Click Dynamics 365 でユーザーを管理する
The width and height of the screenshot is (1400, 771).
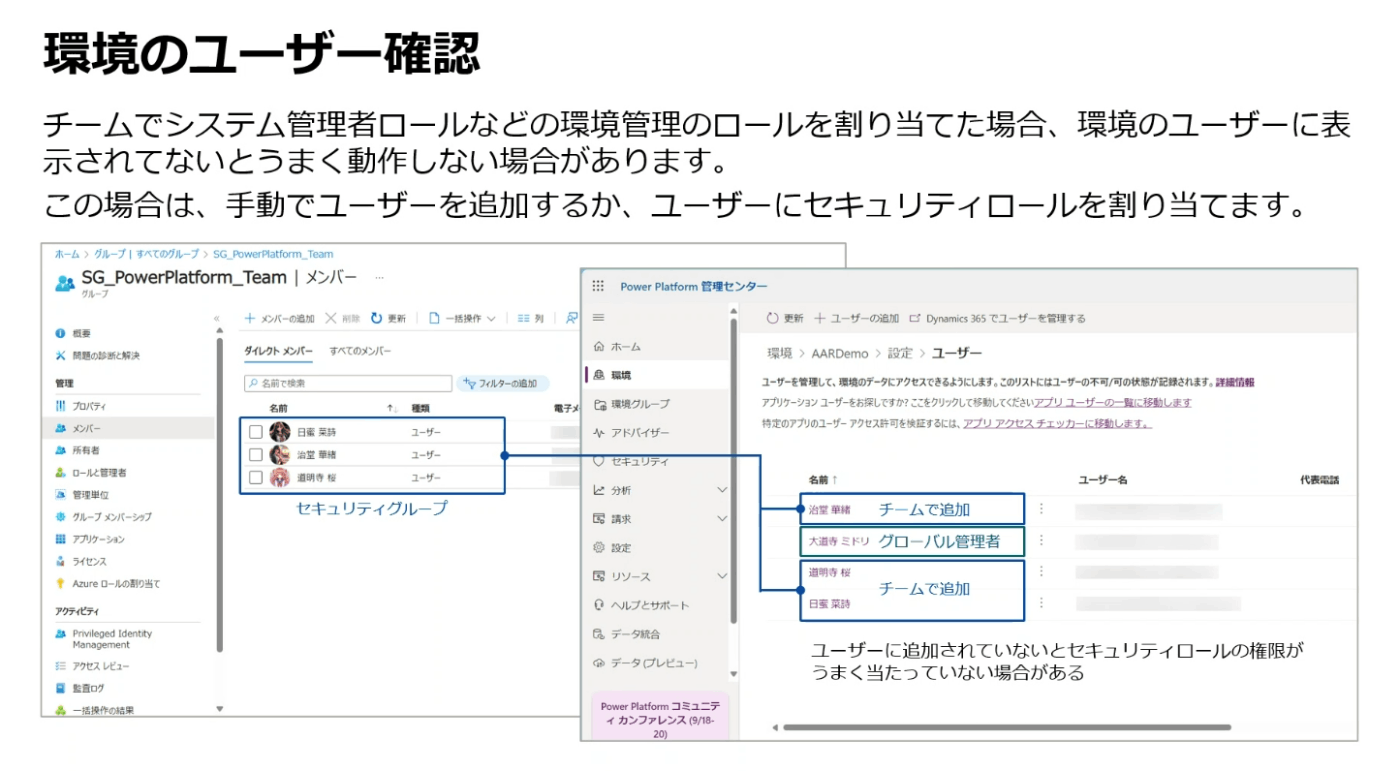tap(998, 318)
